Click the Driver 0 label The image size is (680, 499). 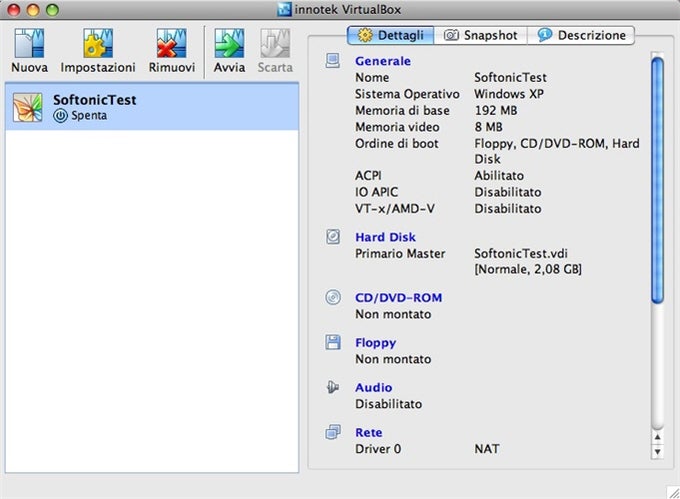[x=378, y=449]
